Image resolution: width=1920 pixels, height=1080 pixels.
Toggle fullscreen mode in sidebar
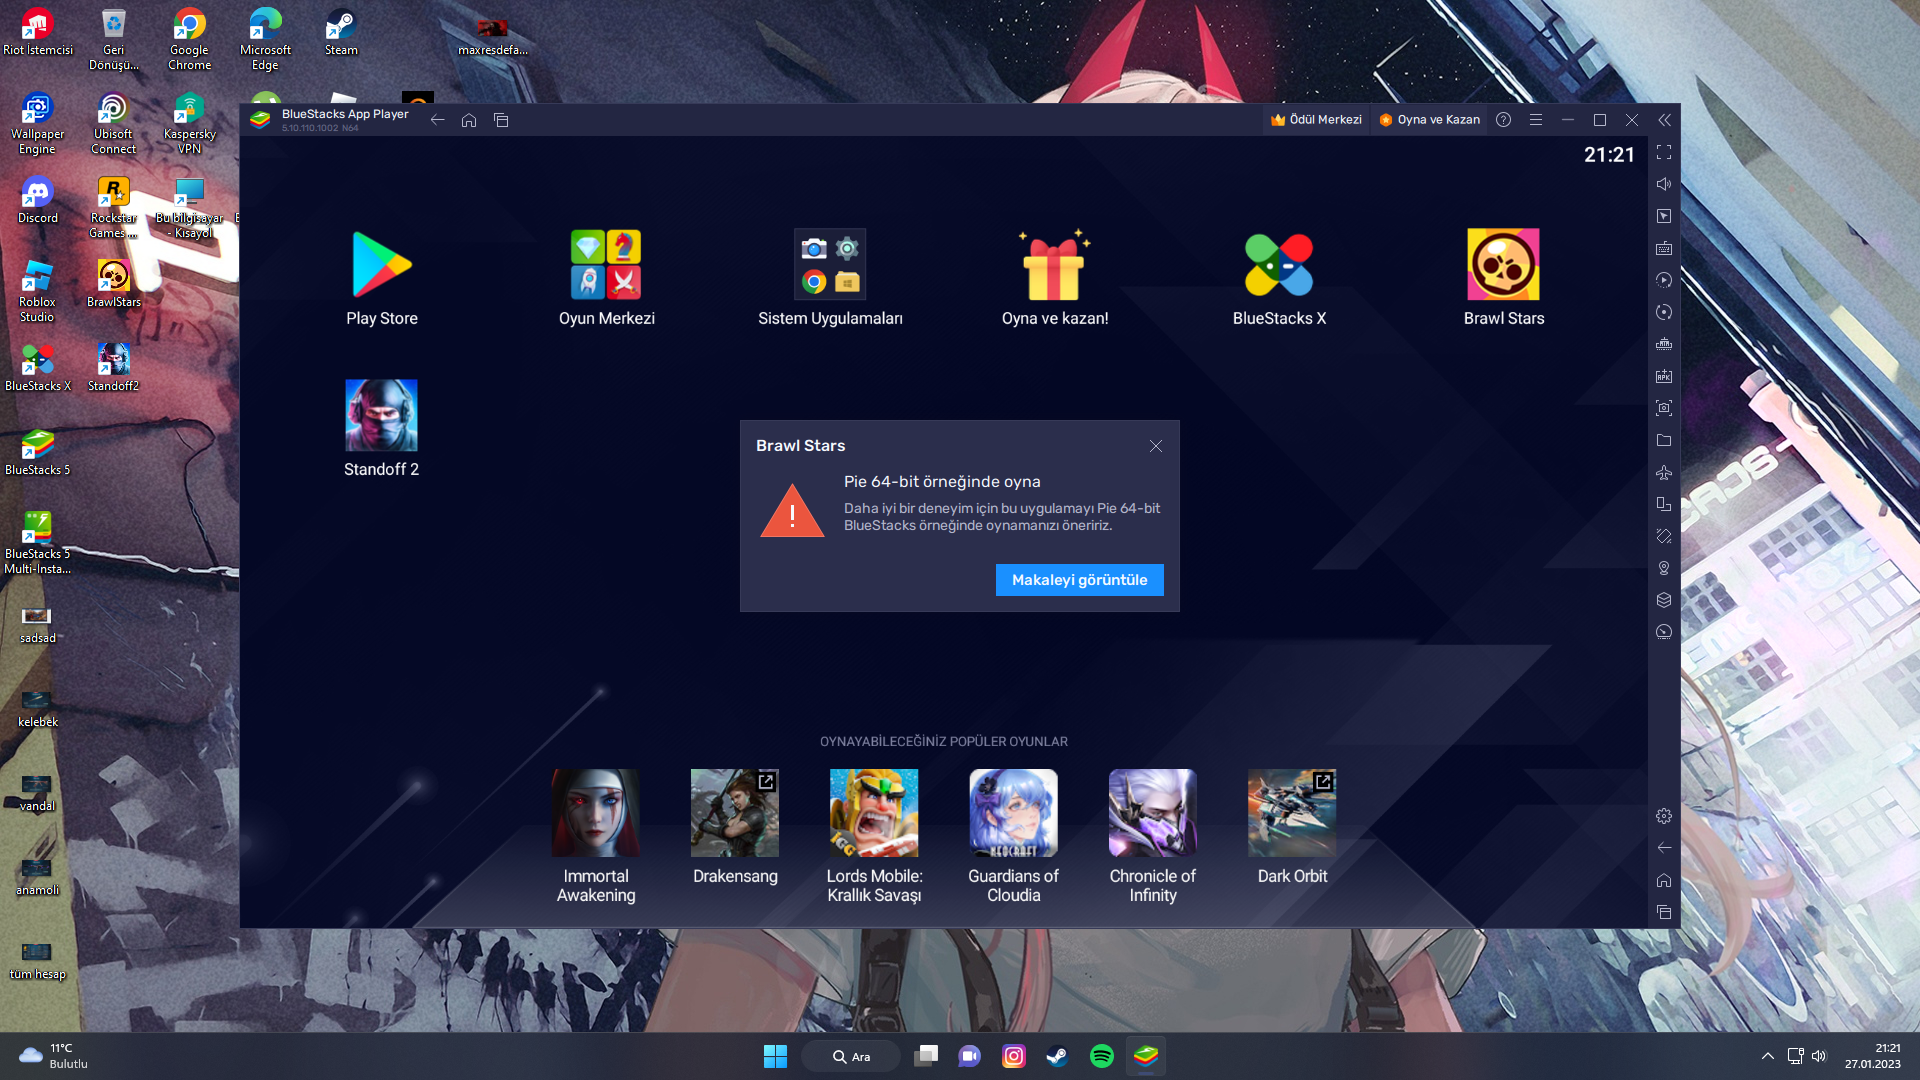point(1664,152)
